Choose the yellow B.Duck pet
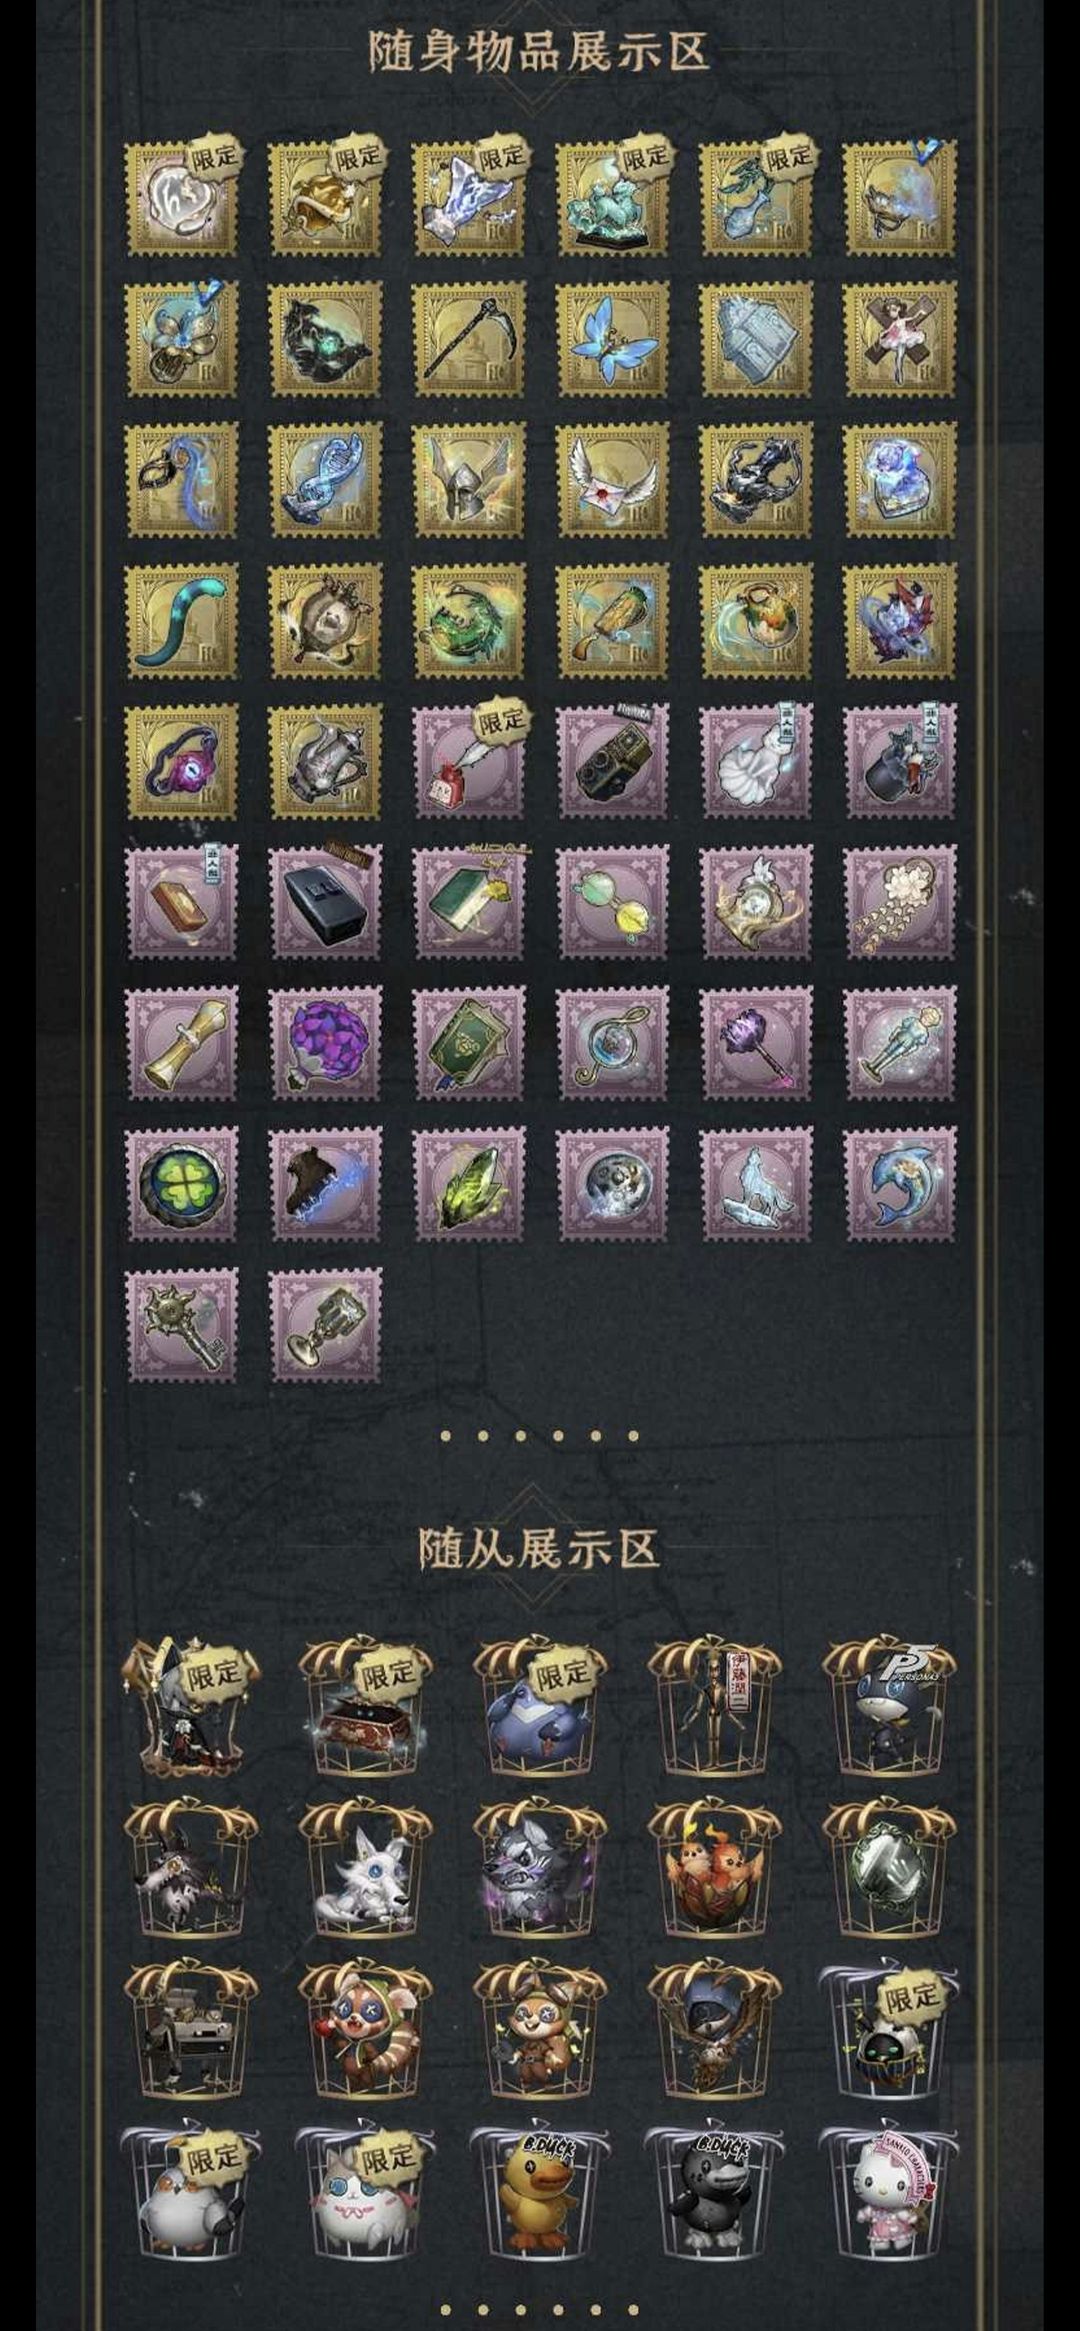1080x2331 pixels. click(539, 2195)
